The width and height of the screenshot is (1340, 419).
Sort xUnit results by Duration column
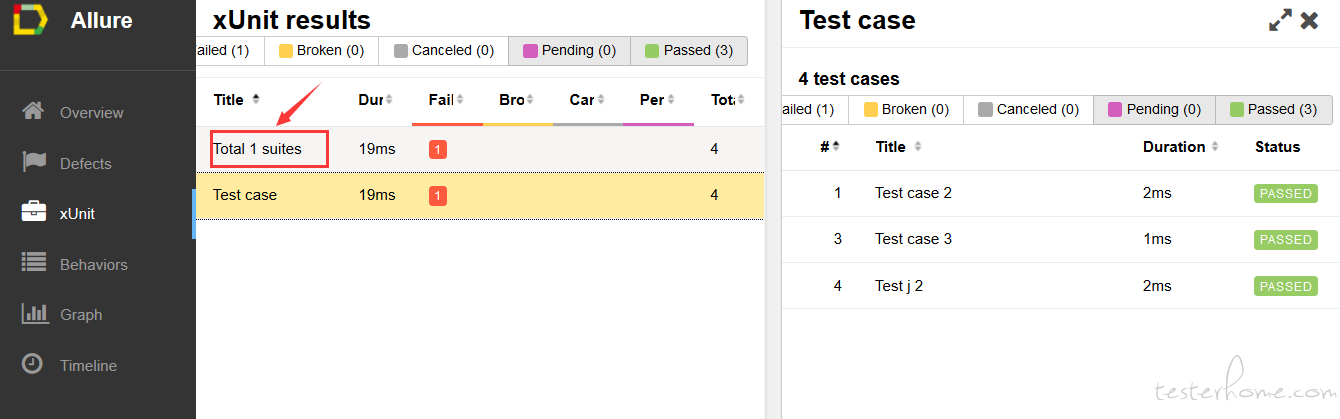click(375, 99)
